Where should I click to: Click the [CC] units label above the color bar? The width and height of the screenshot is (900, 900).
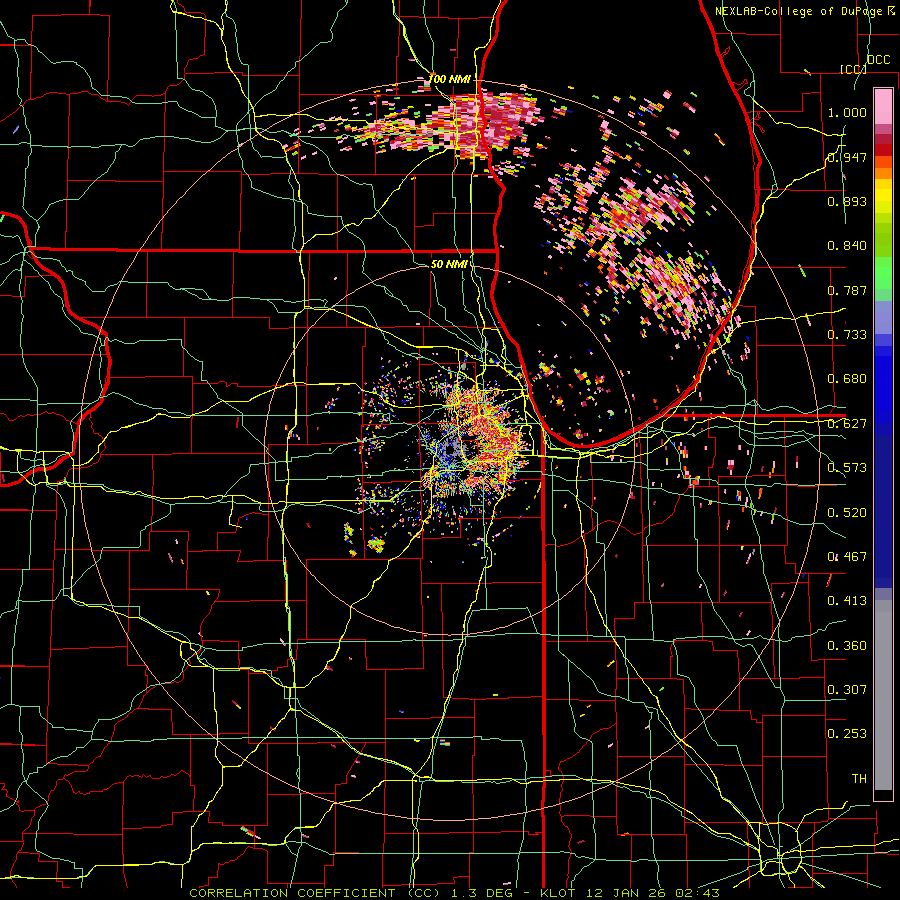tap(854, 69)
